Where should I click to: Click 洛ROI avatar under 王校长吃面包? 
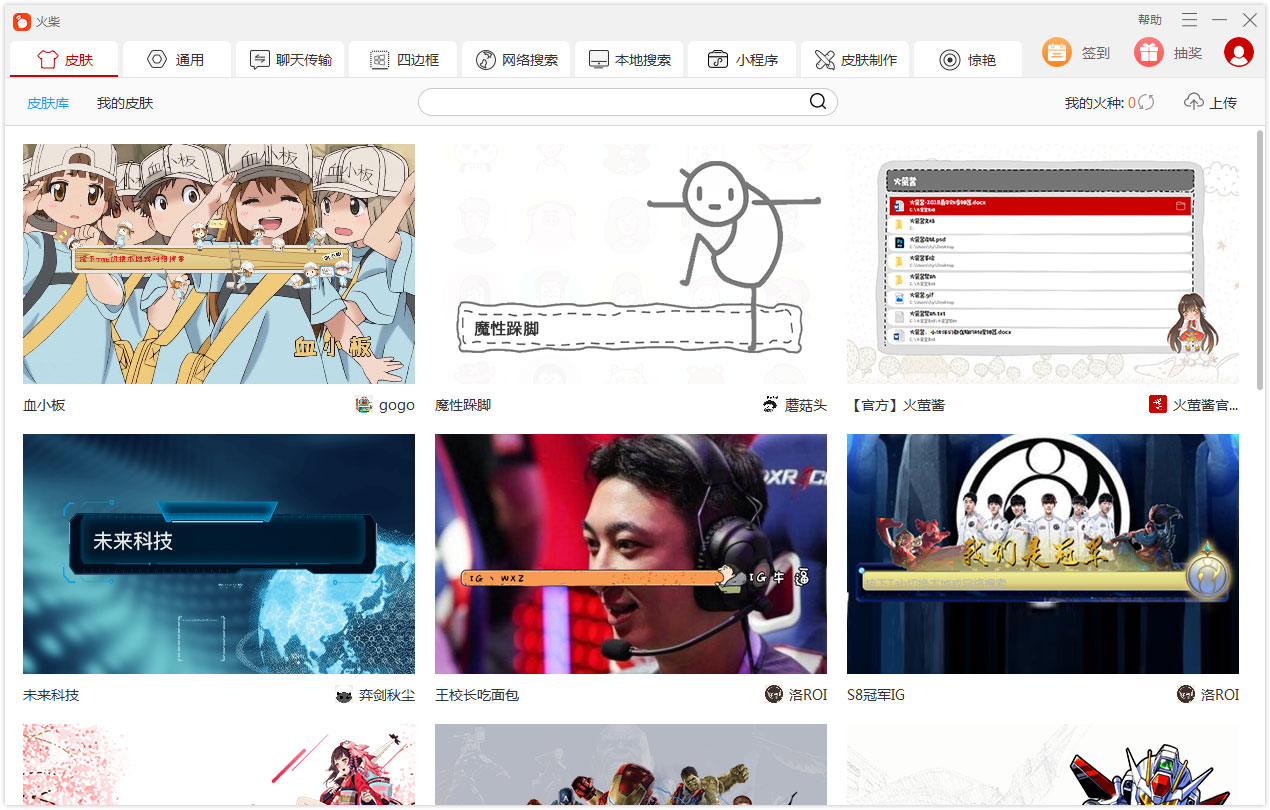[774, 695]
